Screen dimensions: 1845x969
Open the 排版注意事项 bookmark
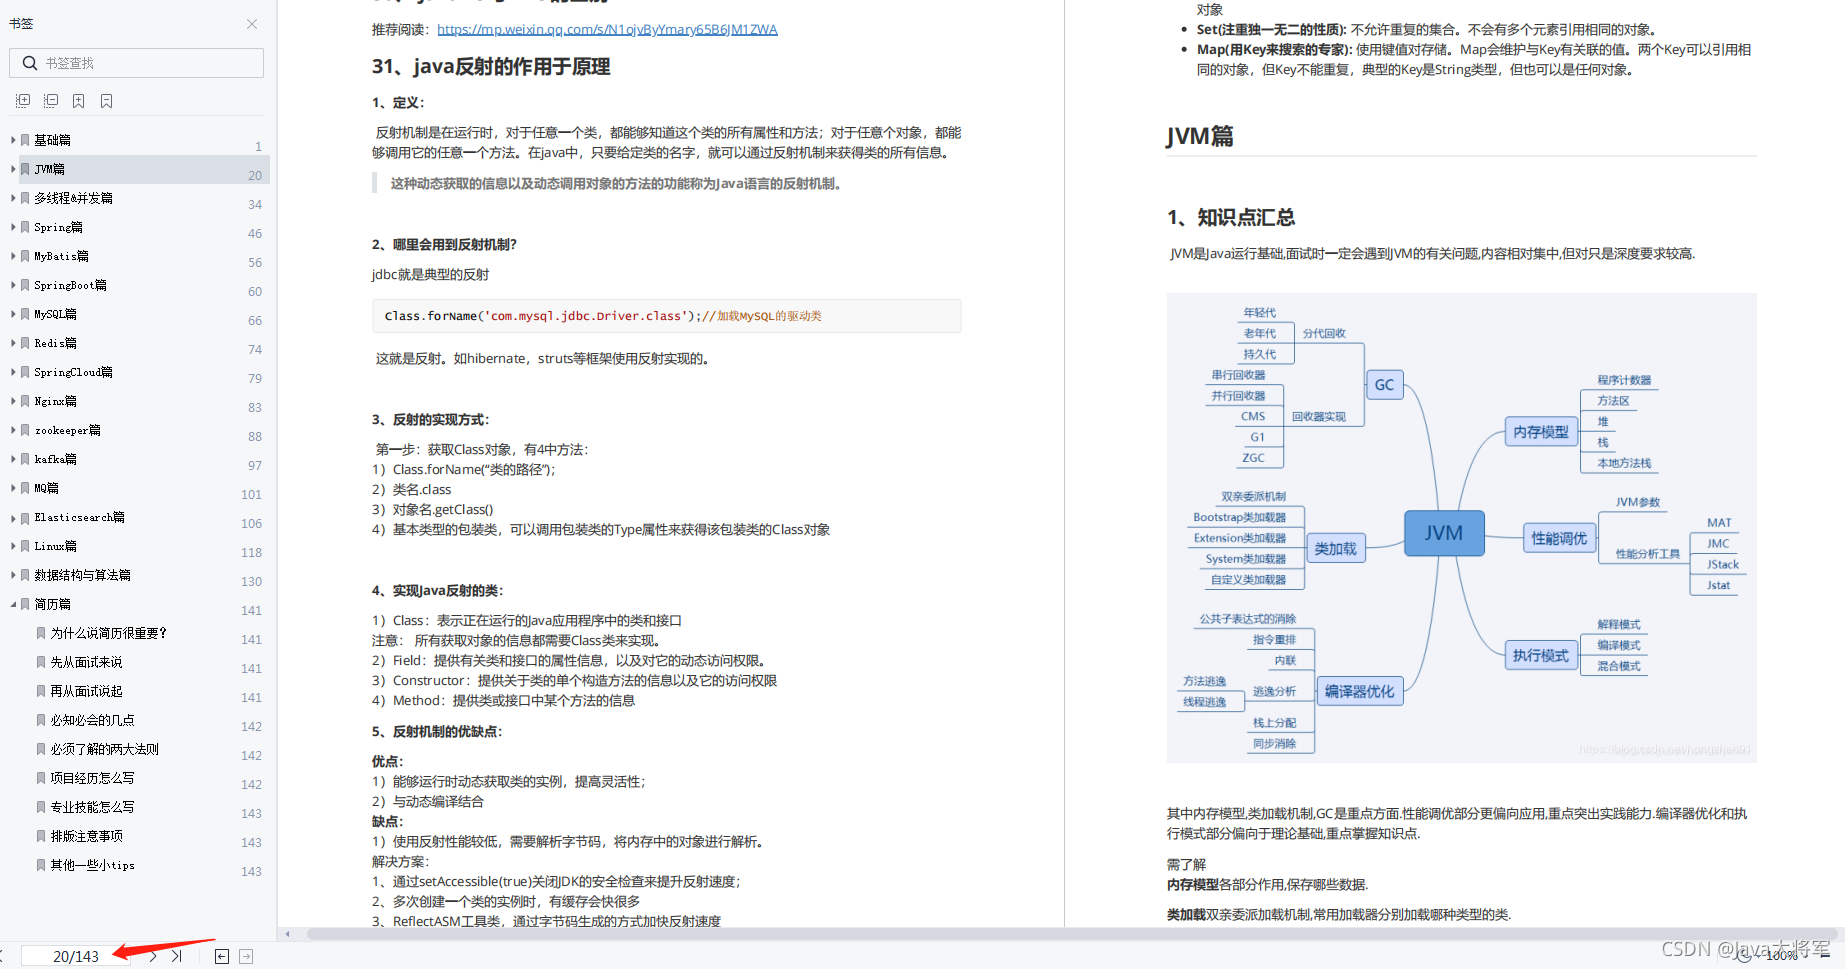[86, 836]
